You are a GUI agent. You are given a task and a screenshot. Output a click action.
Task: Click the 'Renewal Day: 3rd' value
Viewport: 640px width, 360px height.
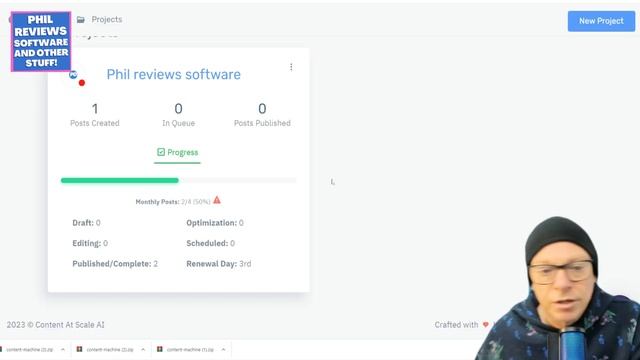218,264
